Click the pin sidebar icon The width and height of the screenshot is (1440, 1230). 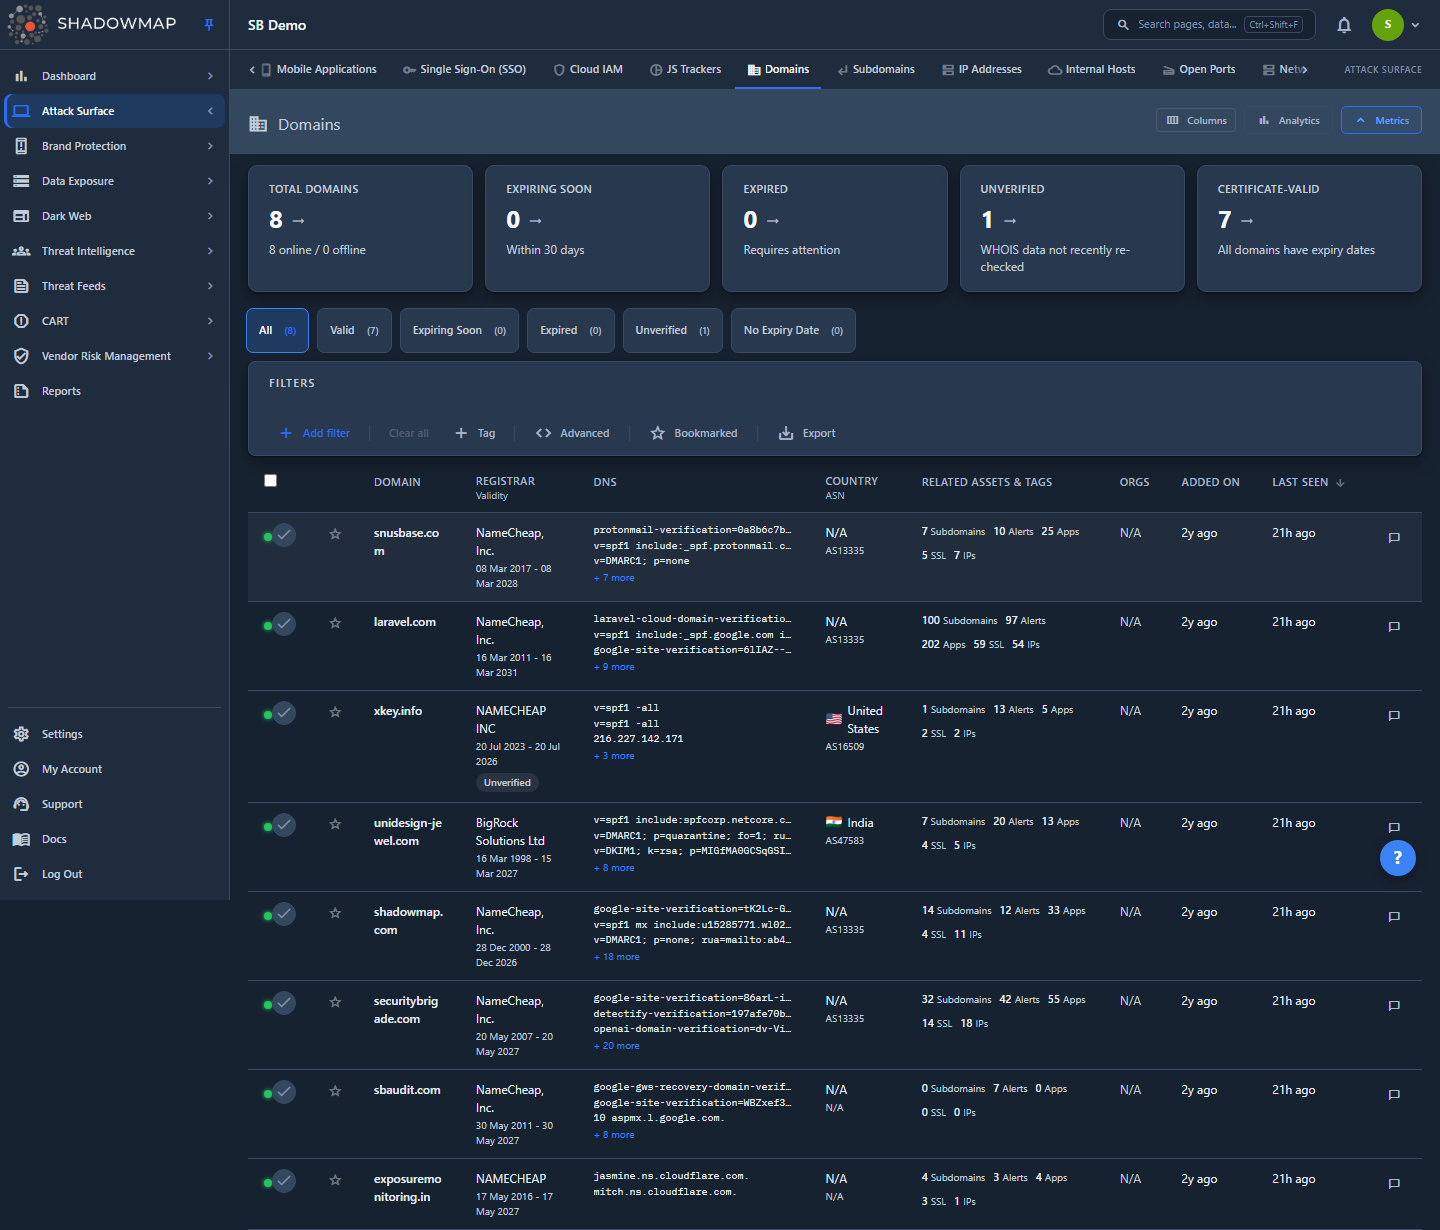pyautogui.click(x=209, y=25)
